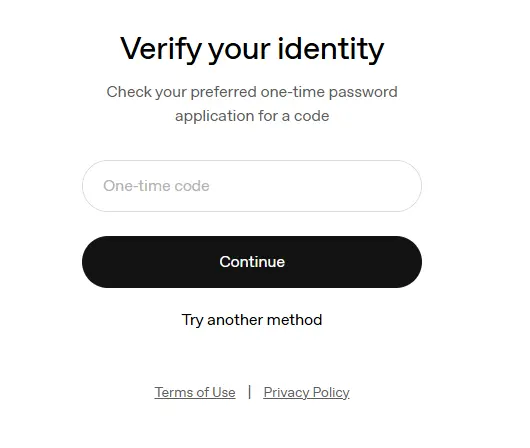This screenshot has height=448, width=530.
Task: Open the Terms of Use link
Action: click(195, 393)
